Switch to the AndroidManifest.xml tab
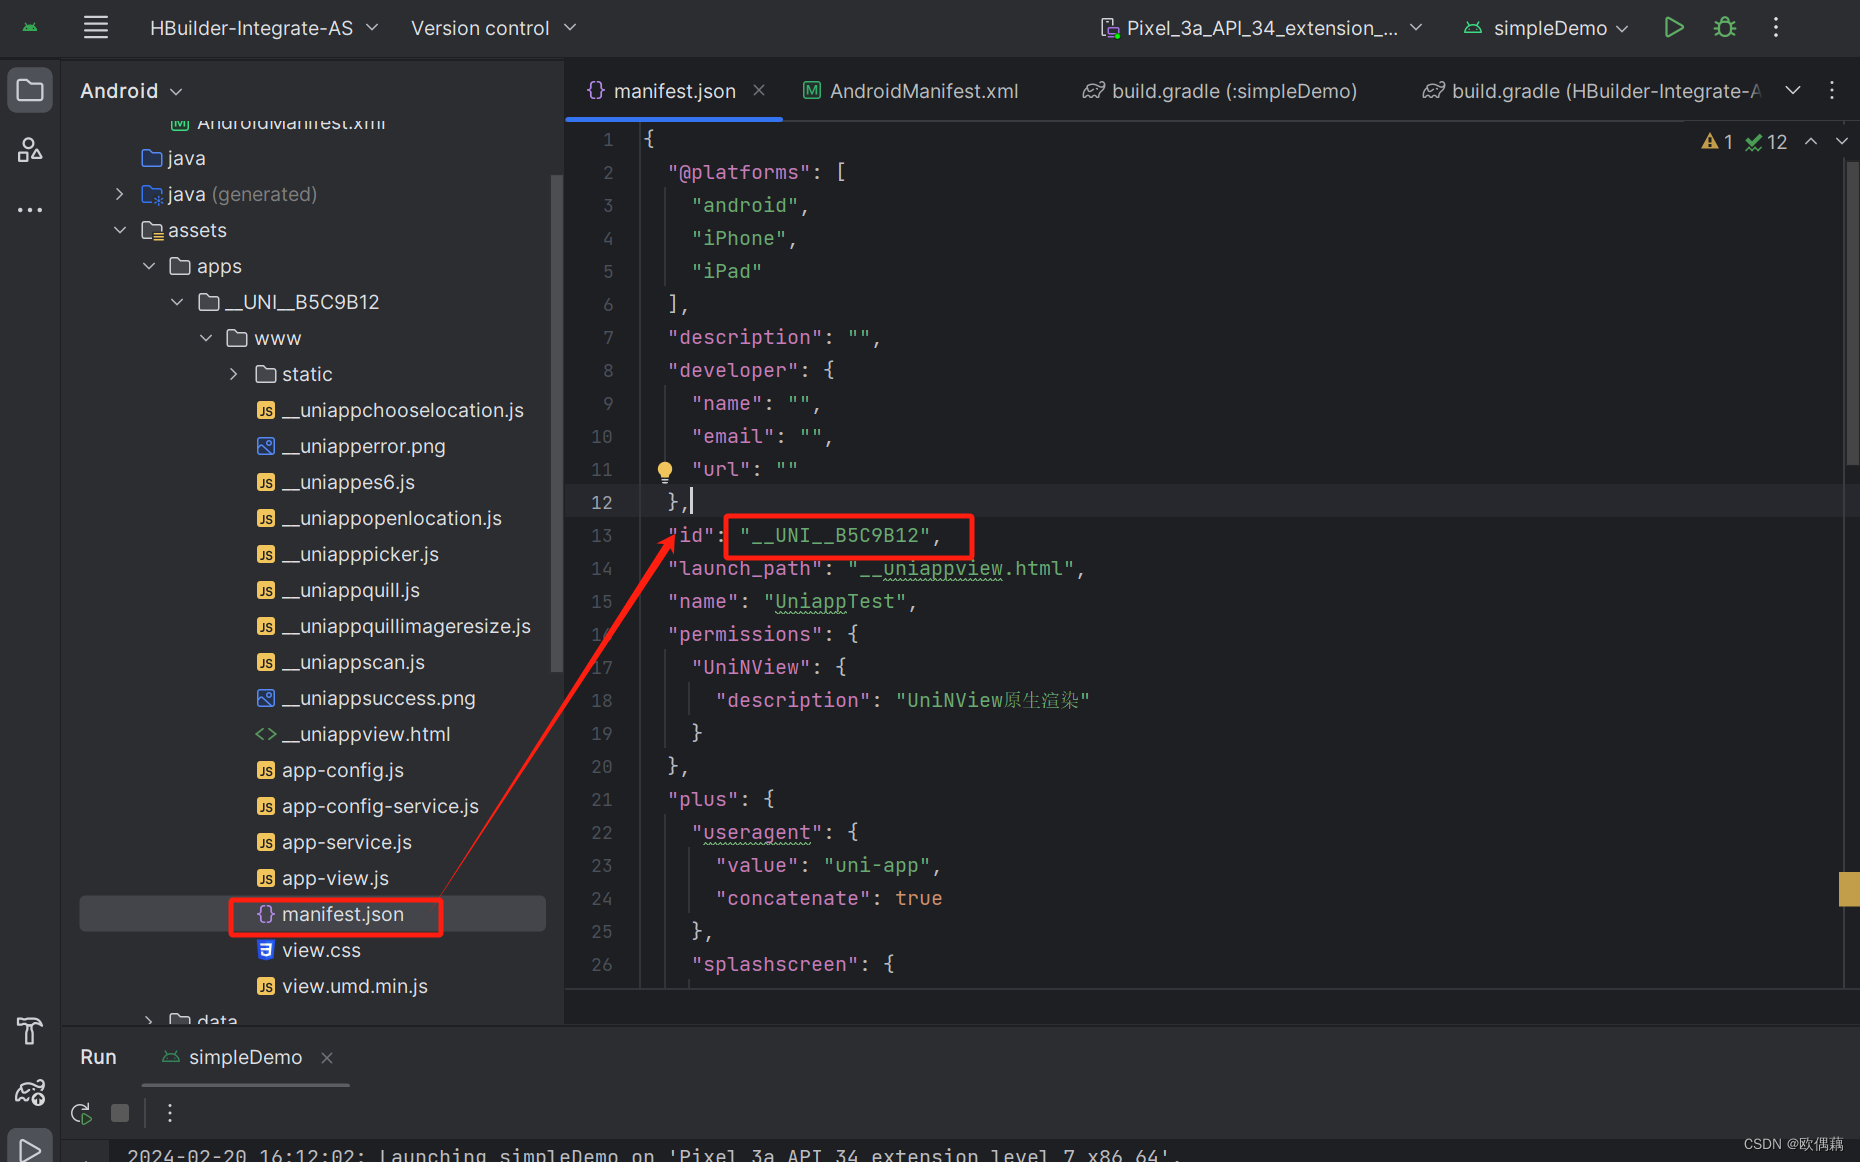 click(x=911, y=91)
